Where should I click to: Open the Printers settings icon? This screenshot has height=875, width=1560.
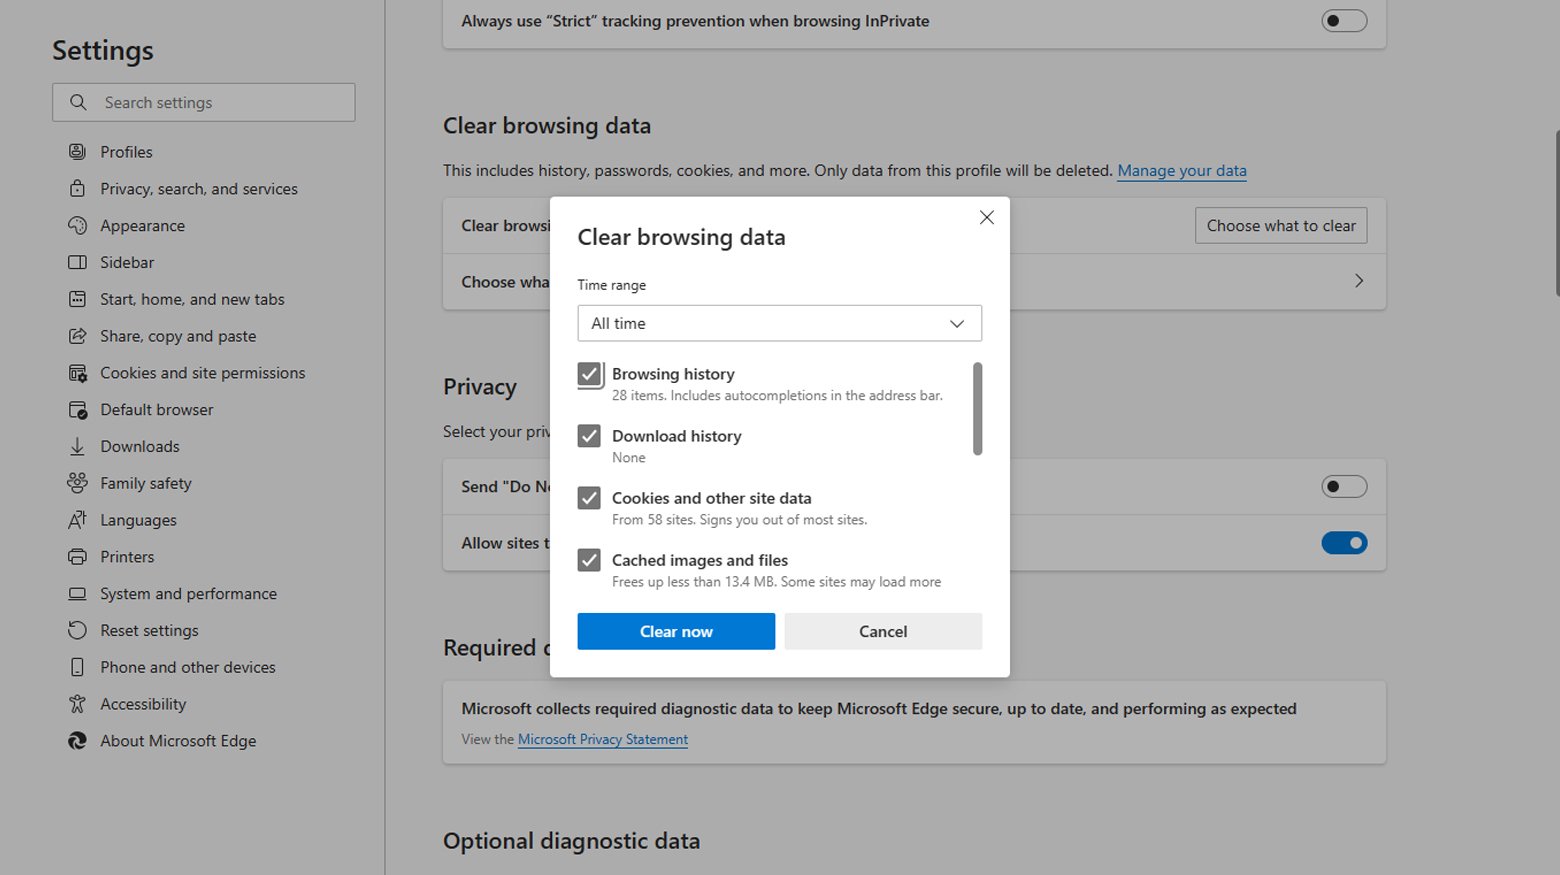(77, 556)
